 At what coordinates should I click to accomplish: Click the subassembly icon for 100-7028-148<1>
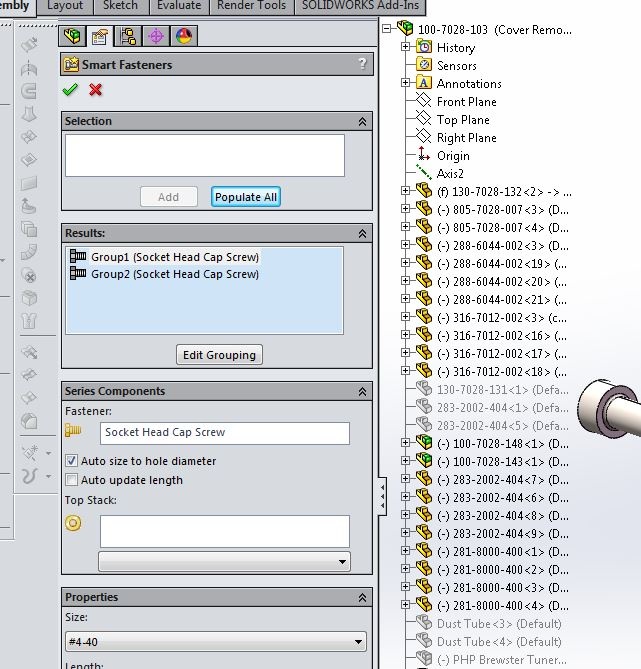point(424,442)
